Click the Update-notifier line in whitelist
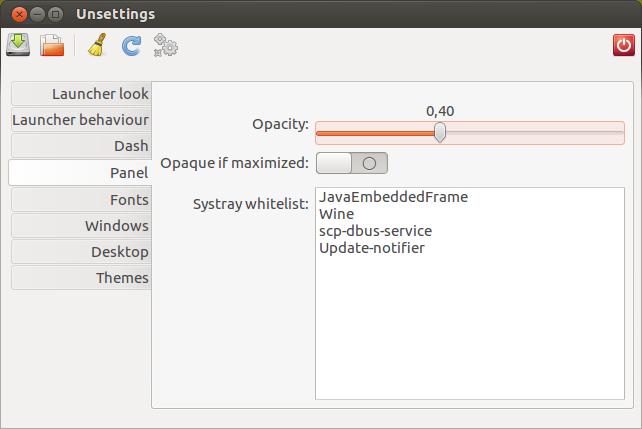 coord(372,248)
